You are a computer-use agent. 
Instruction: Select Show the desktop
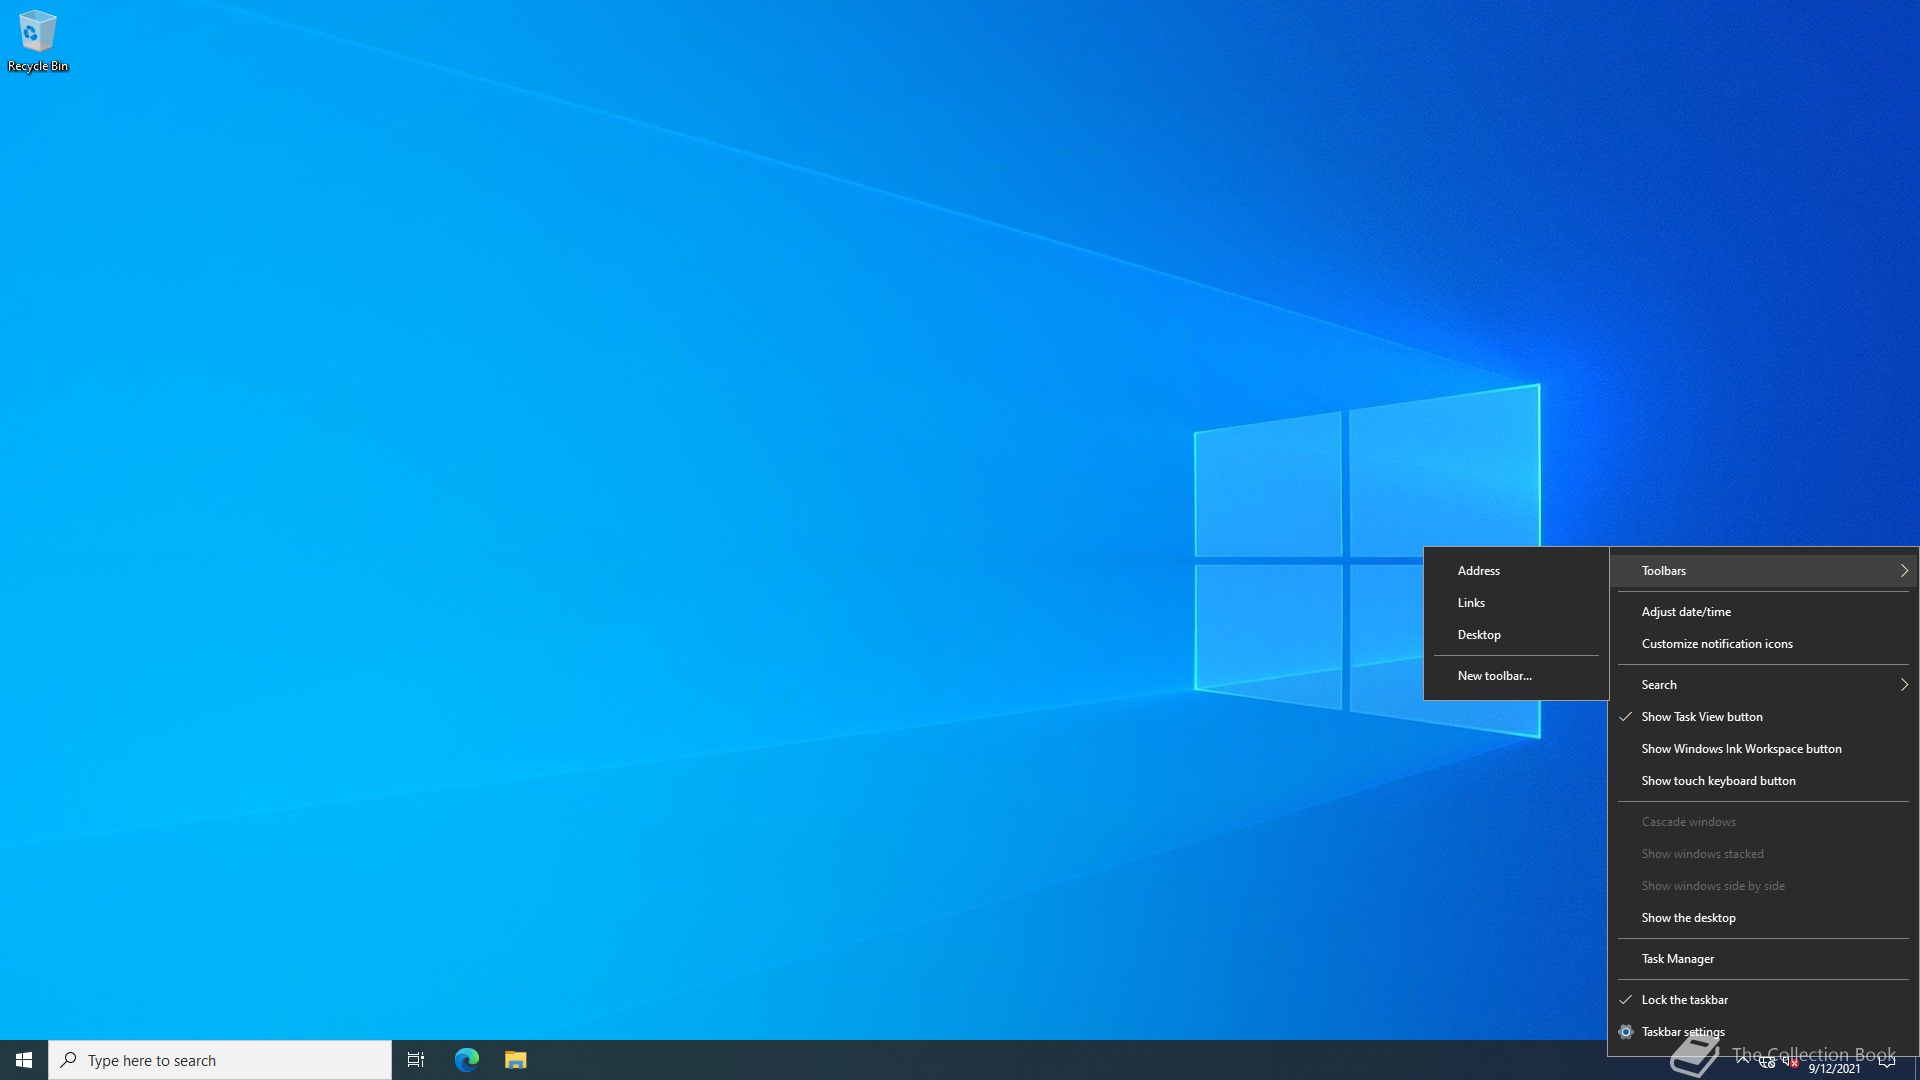(x=1764, y=918)
